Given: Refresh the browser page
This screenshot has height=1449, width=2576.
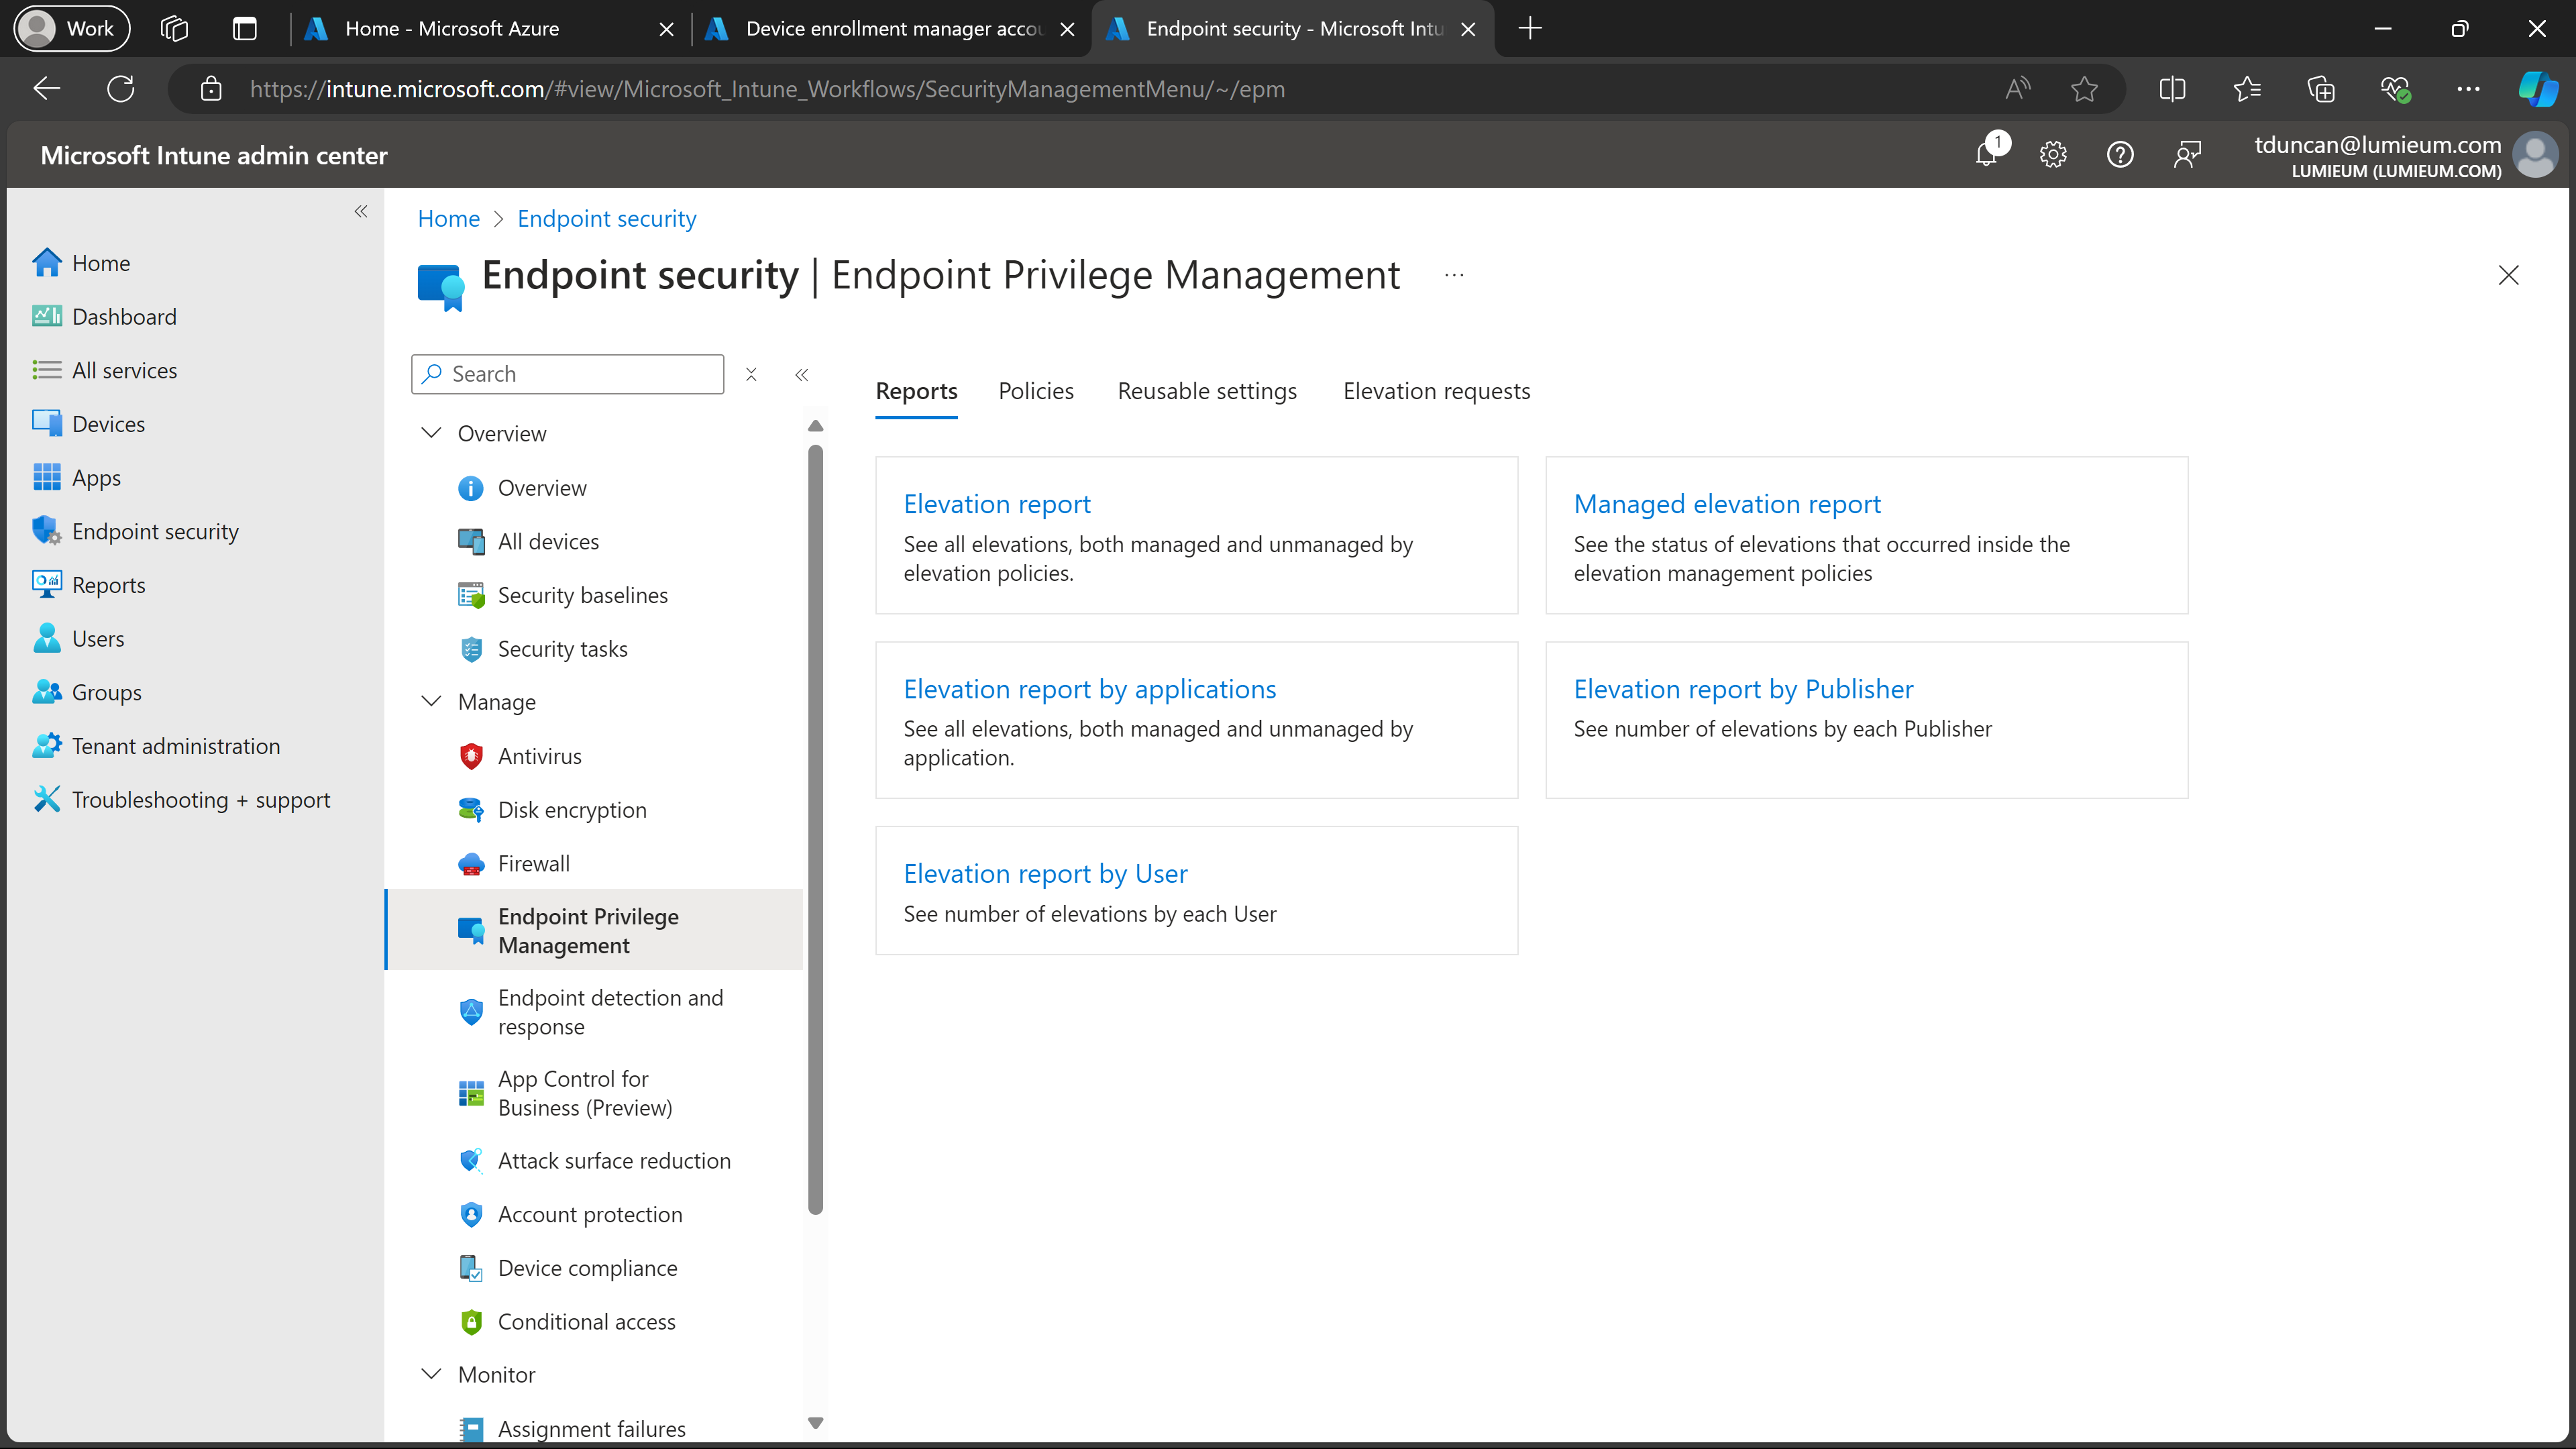Looking at the screenshot, I should (121, 89).
